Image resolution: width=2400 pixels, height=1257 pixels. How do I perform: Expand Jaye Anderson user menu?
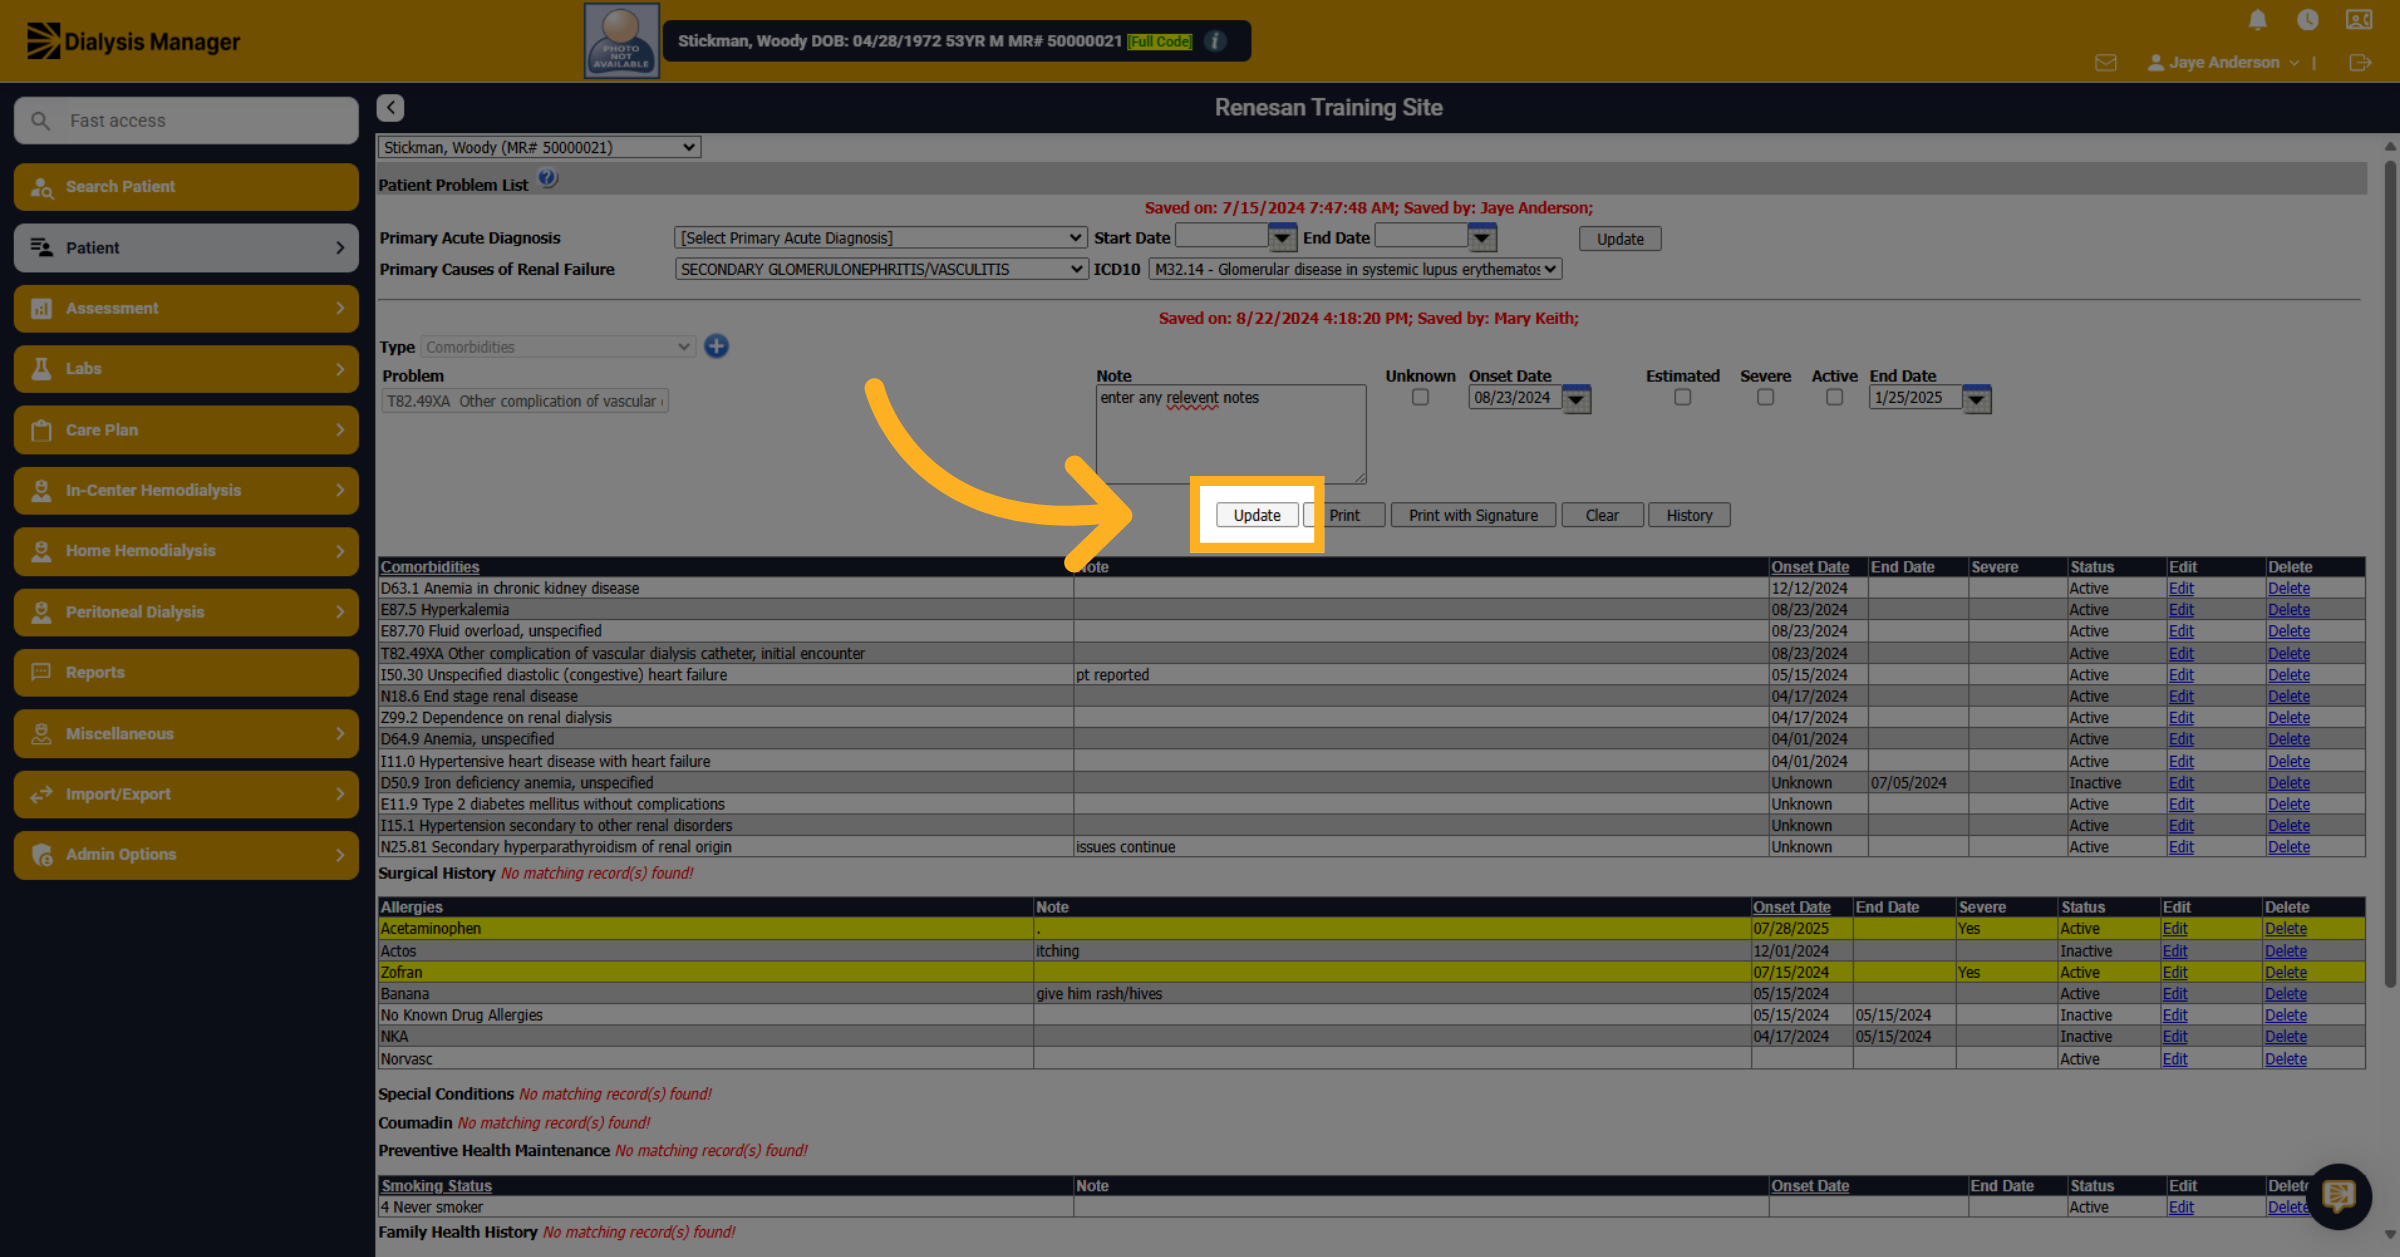tap(2223, 62)
